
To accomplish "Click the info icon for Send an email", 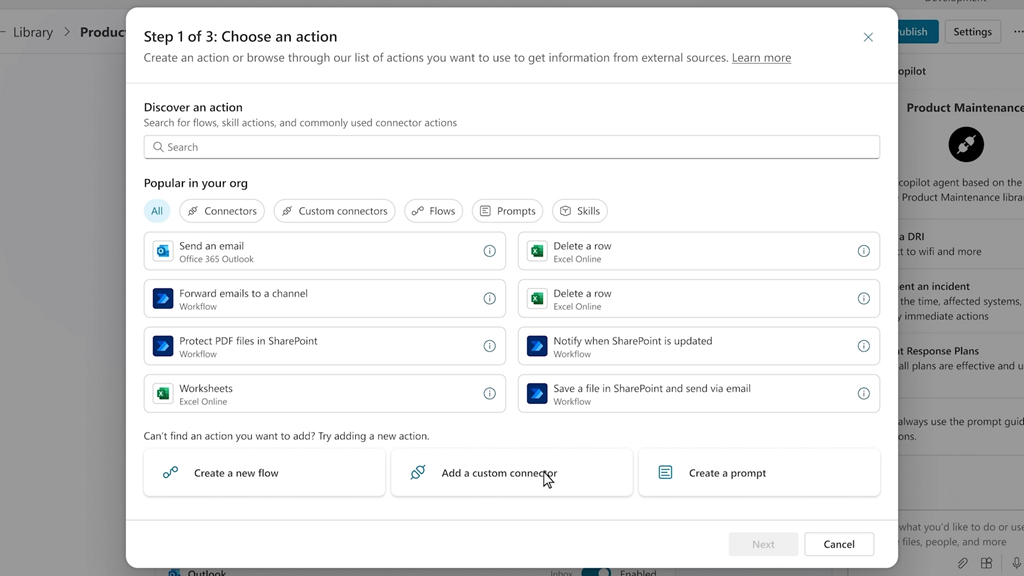I will tap(490, 251).
